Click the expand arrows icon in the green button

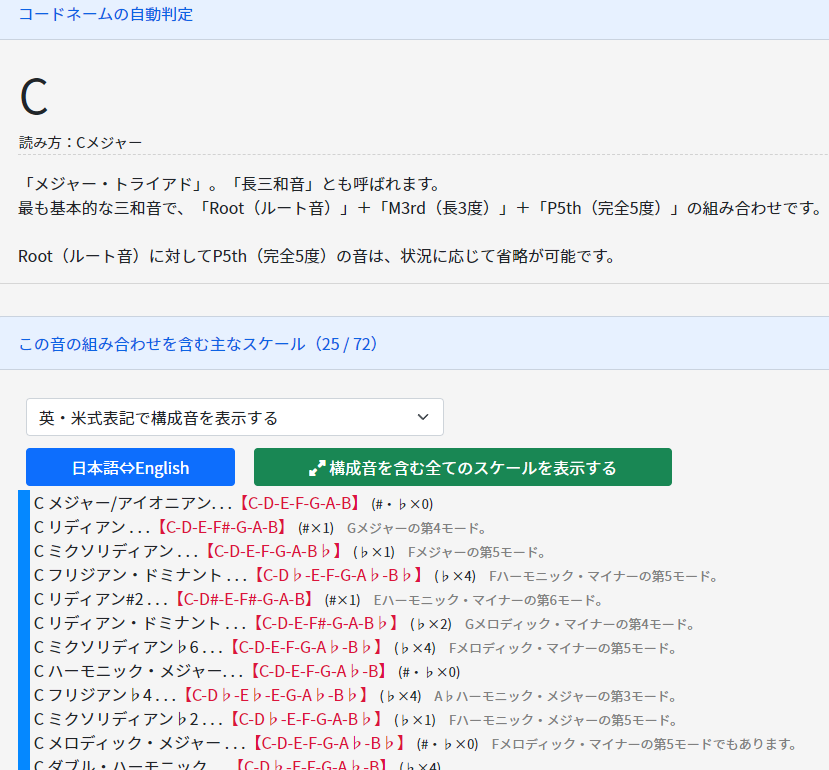tap(318, 466)
